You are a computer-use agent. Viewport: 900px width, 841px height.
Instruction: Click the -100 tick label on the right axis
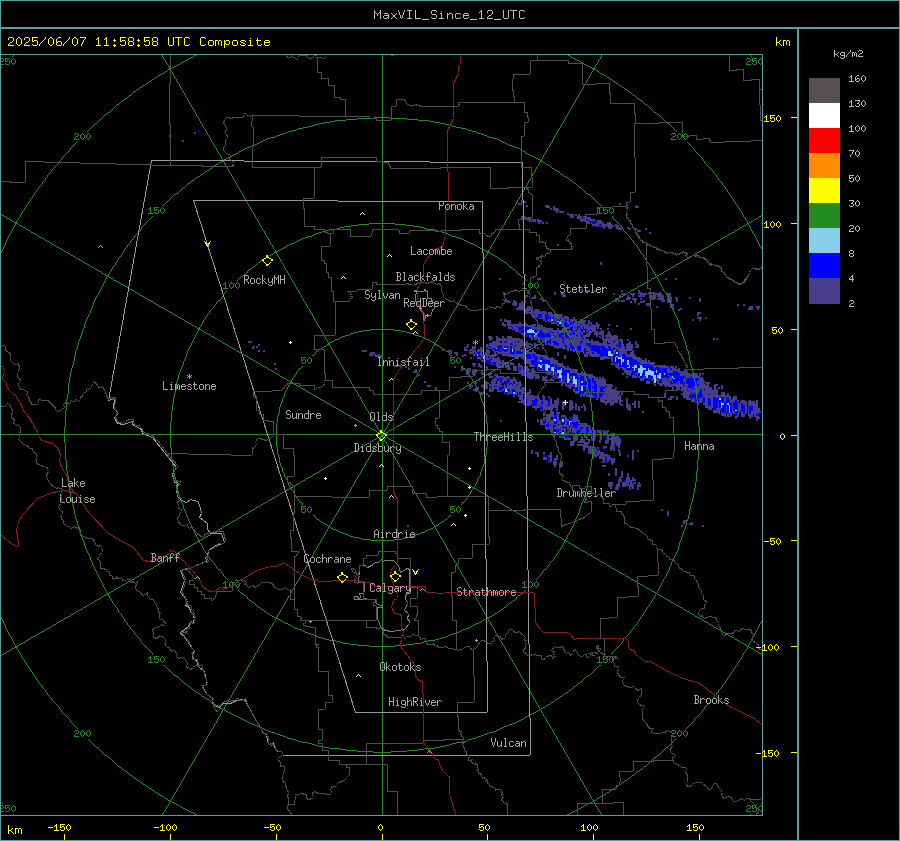coord(767,647)
